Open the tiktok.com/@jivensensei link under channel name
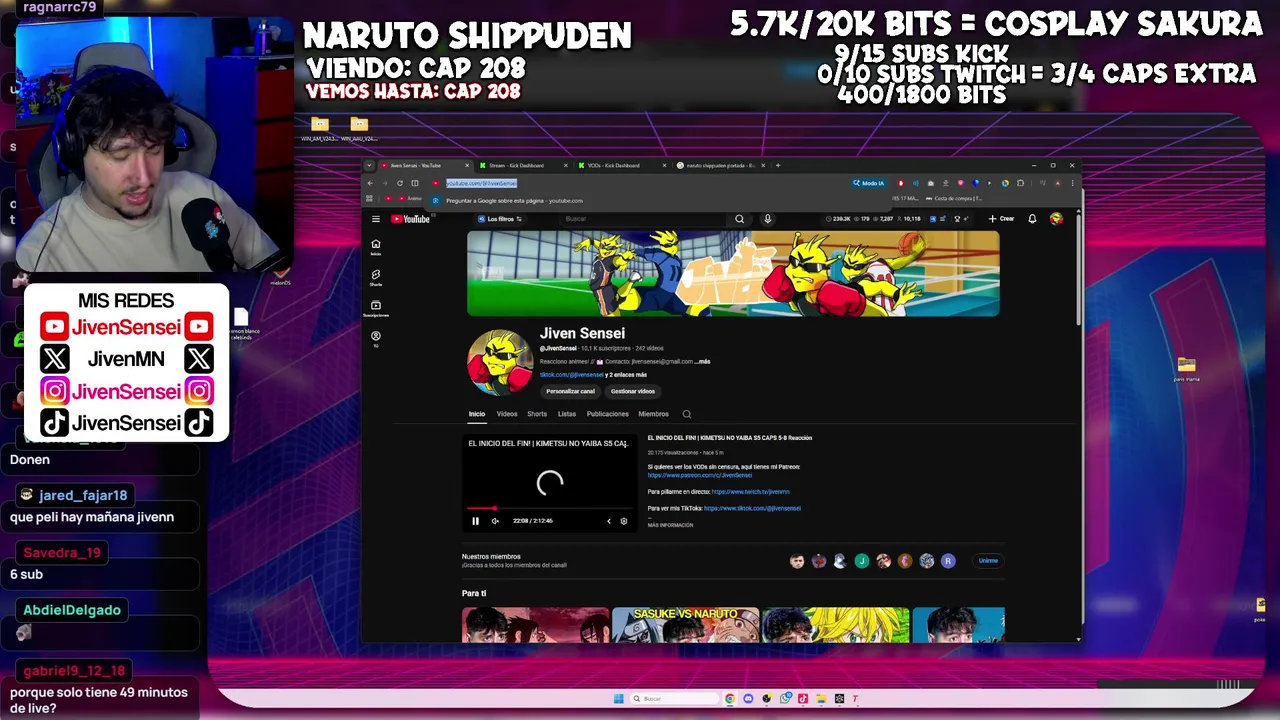The image size is (1280, 720). 571,375
